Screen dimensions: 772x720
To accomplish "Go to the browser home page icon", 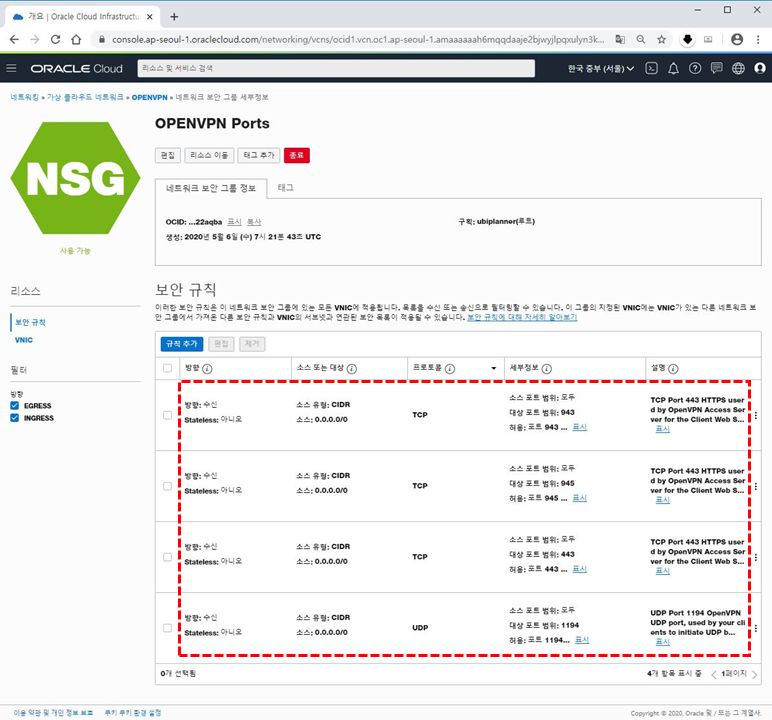I will pyautogui.click(x=76, y=39).
